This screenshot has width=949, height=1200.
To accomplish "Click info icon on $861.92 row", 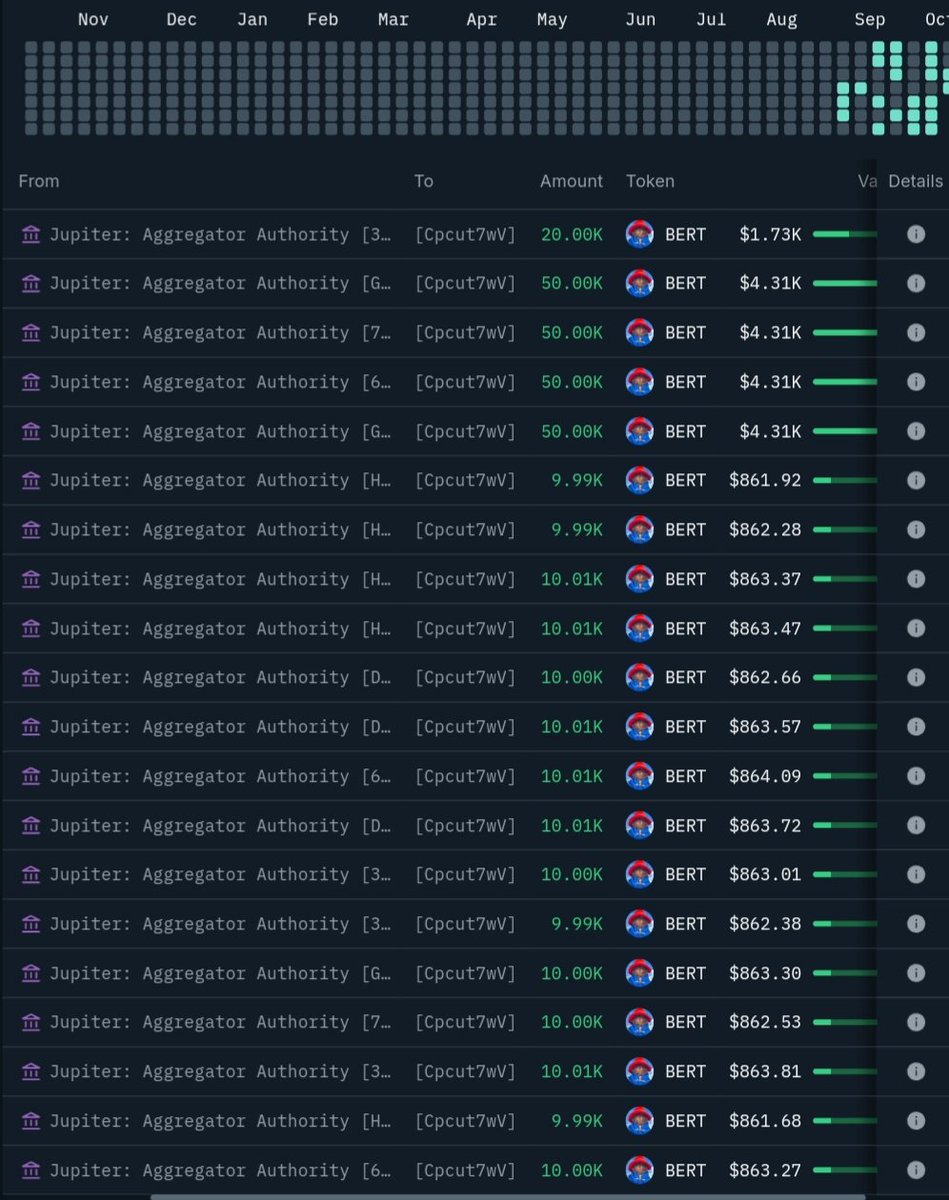I will coord(915,480).
